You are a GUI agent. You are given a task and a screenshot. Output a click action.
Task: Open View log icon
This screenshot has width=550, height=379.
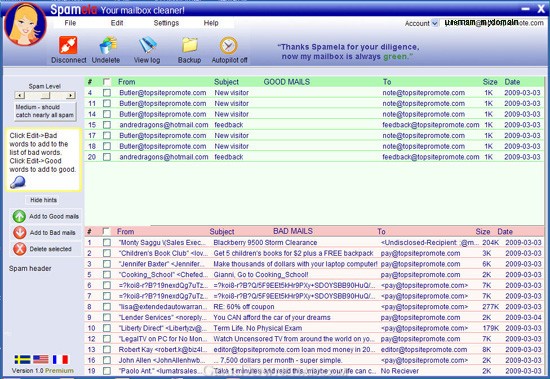[148, 45]
